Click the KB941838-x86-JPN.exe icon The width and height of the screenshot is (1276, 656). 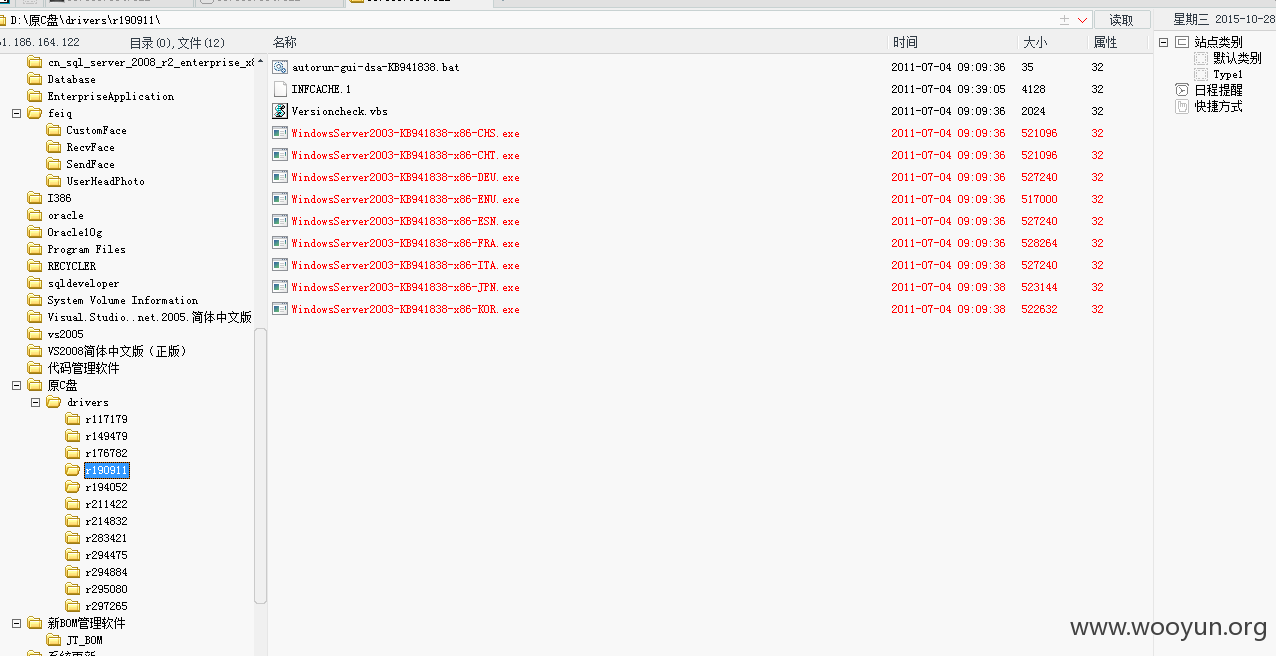point(280,287)
